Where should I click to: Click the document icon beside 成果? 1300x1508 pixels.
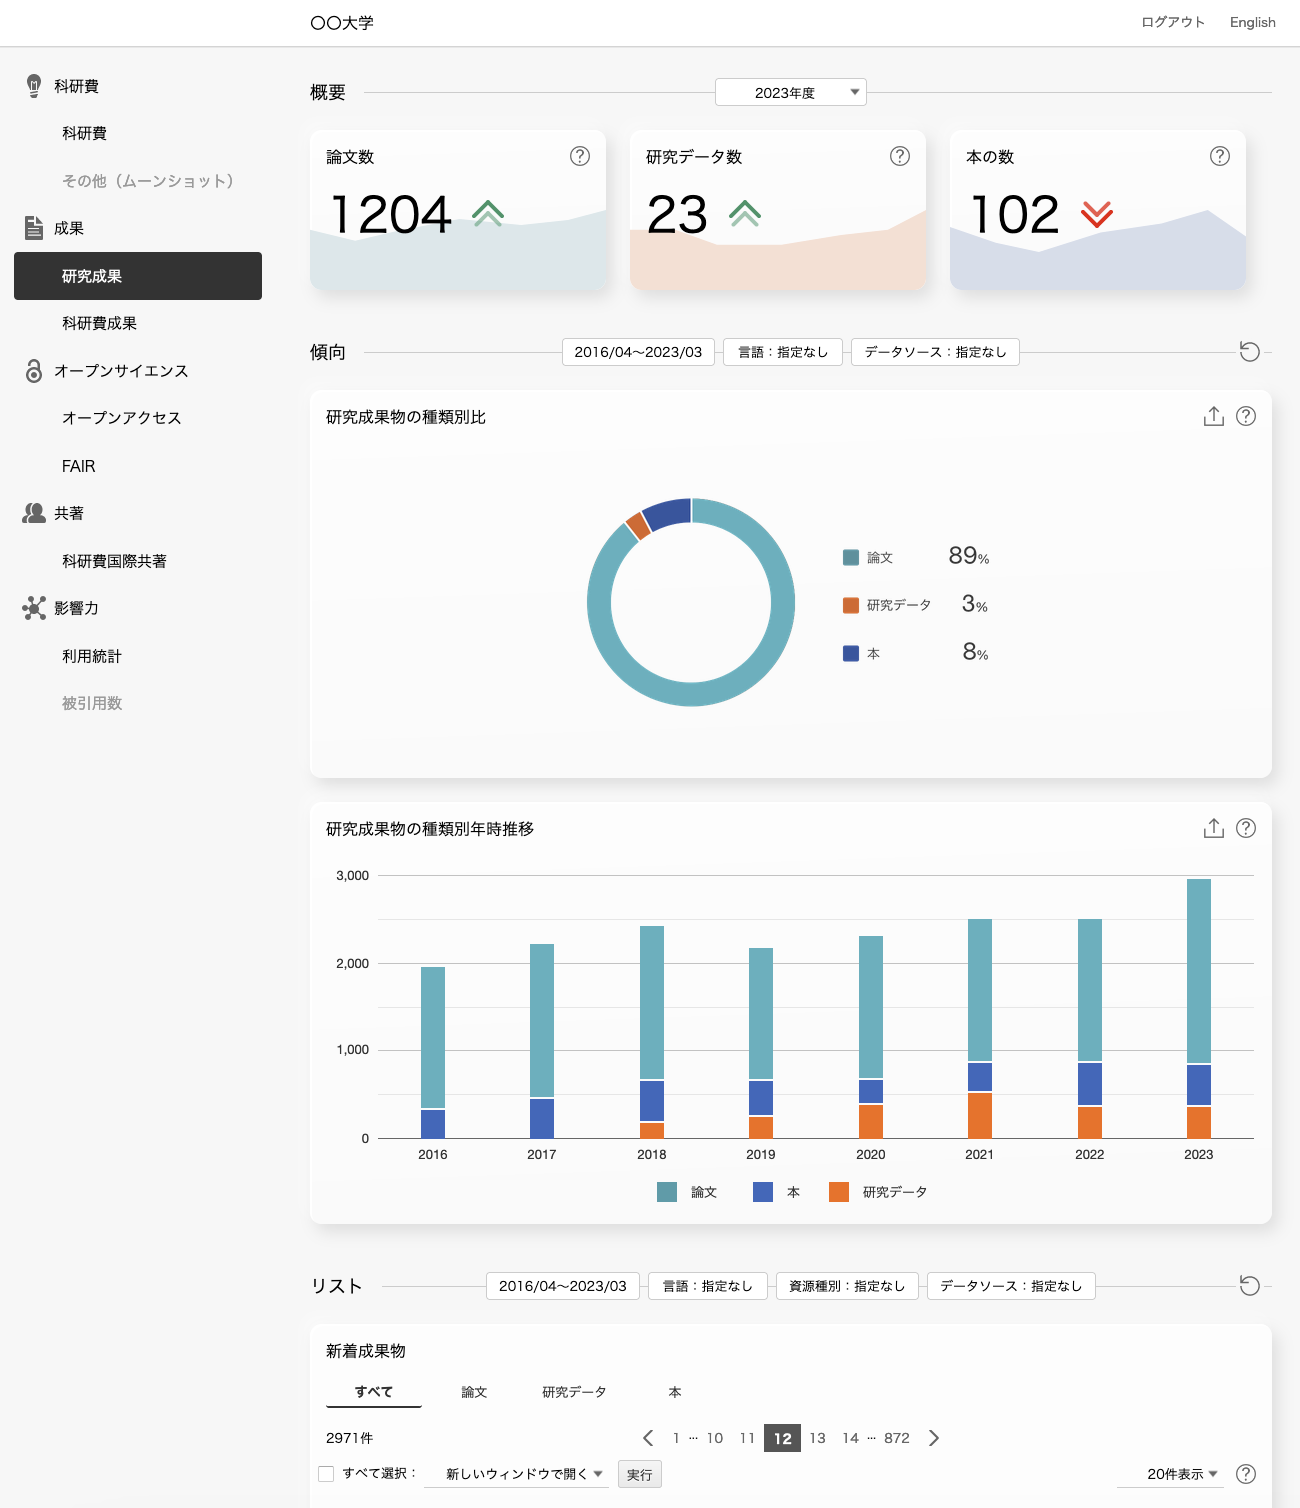pos(34,228)
